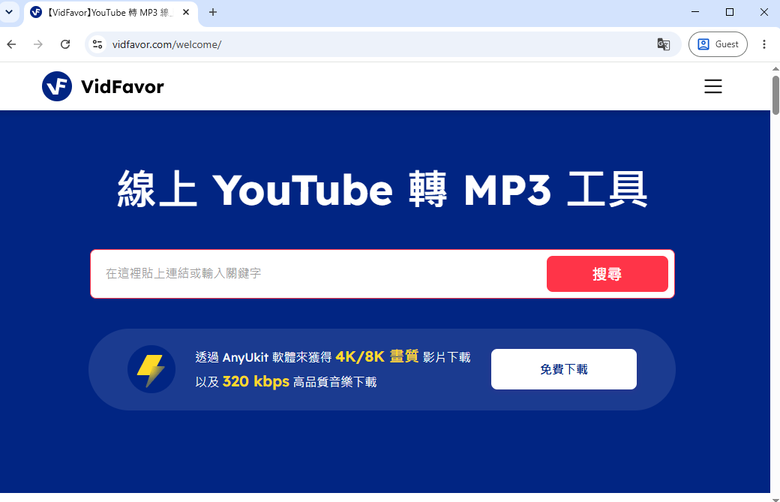Viewport: 780px width, 502px height.
Task: Close the VidFavor tab
Action: pyautogui.click(x=186, y=12)
